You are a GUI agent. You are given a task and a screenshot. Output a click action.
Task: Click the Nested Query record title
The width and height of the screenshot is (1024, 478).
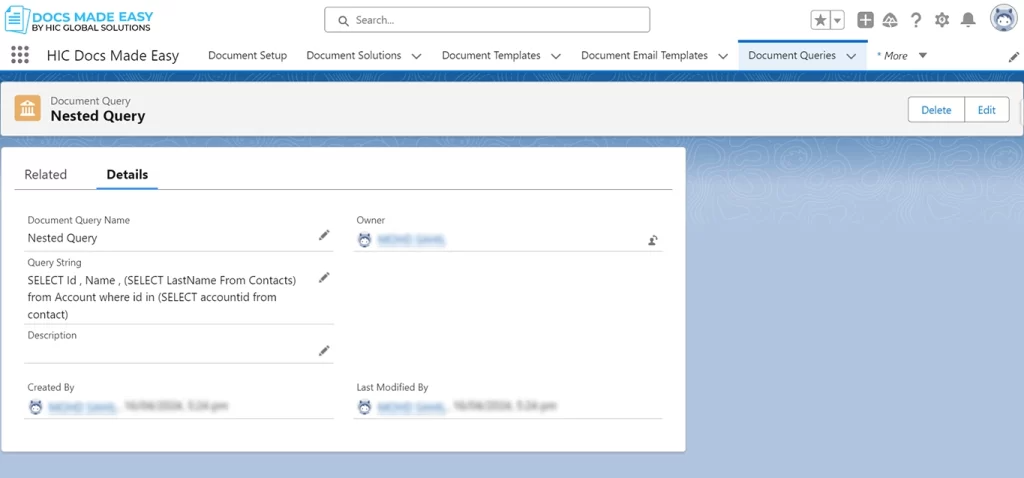98,116
